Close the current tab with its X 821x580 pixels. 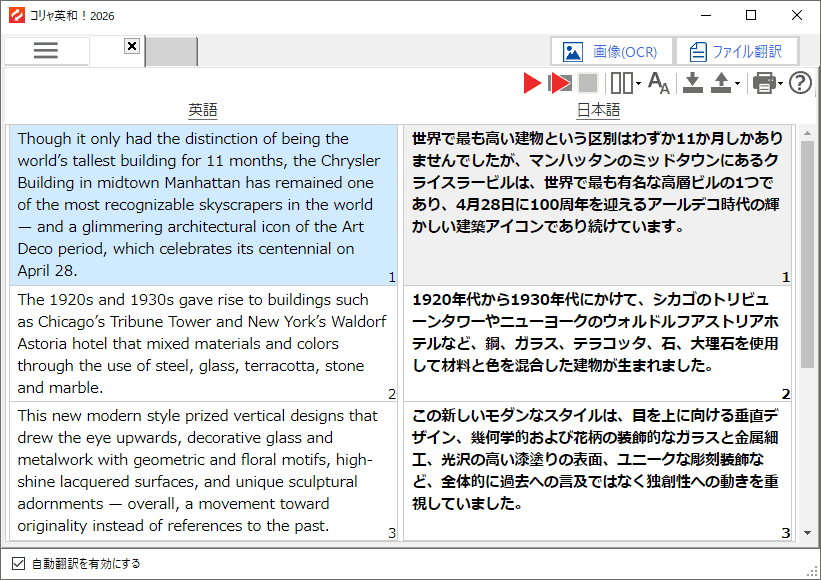pos(132,46)
